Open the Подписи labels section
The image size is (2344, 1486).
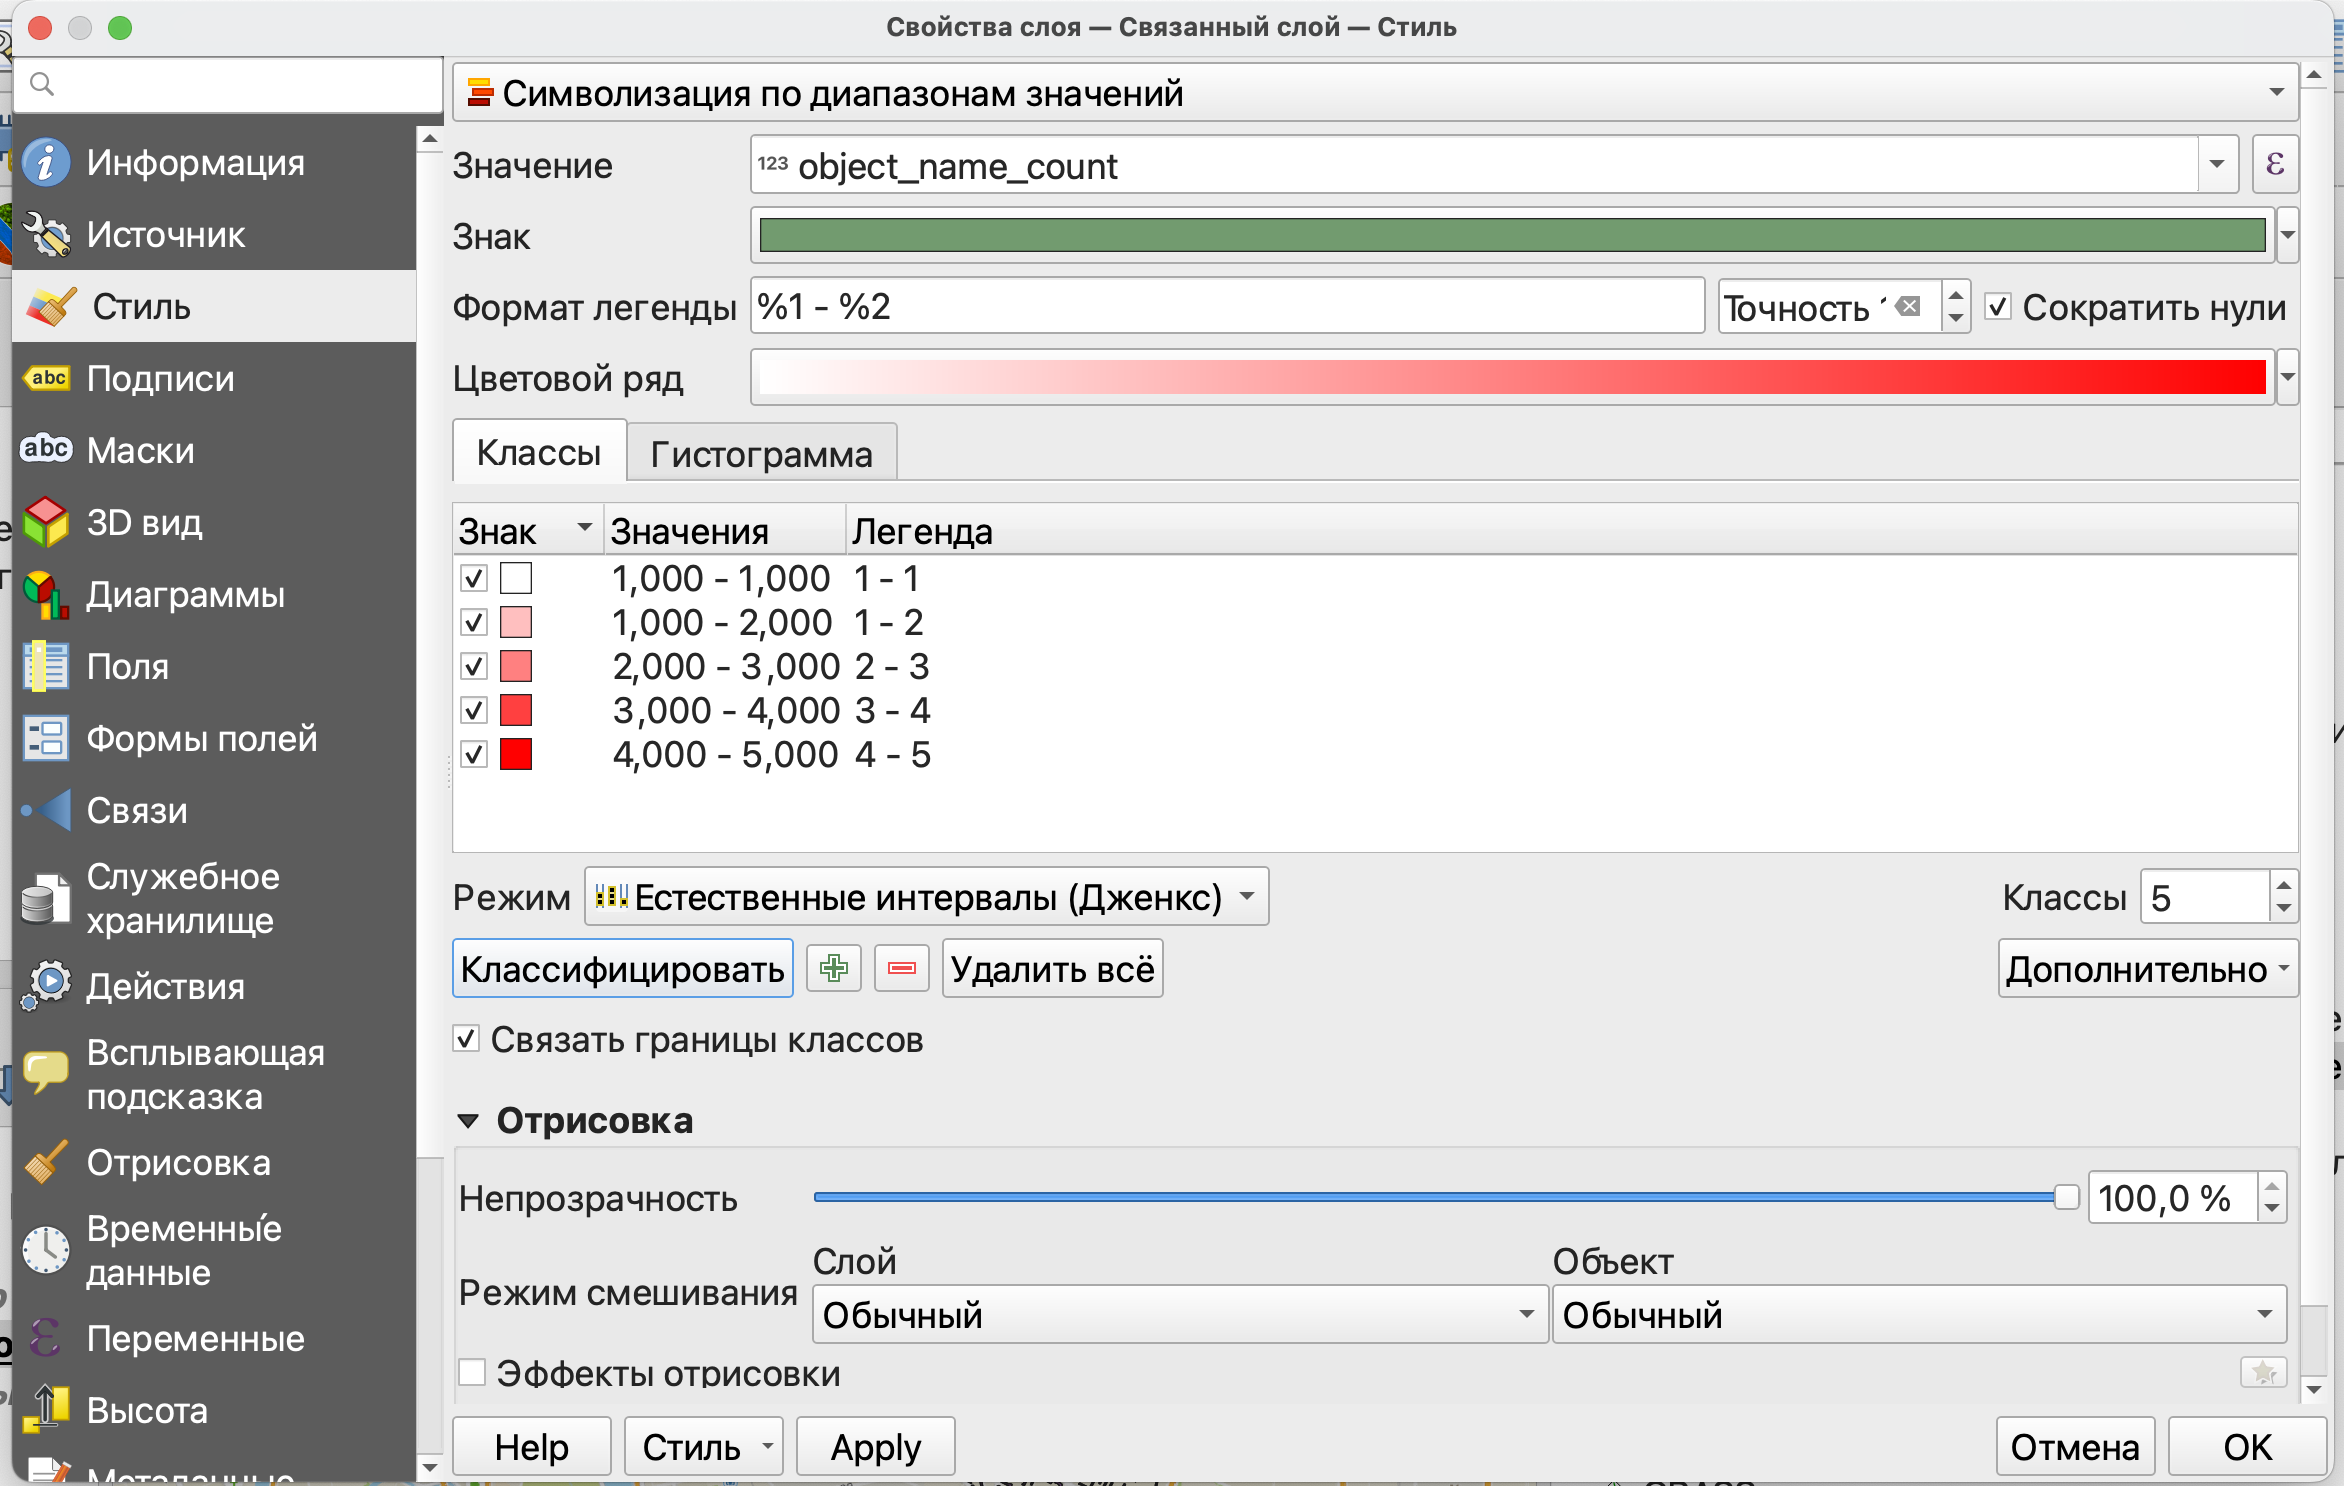[160, 379]
